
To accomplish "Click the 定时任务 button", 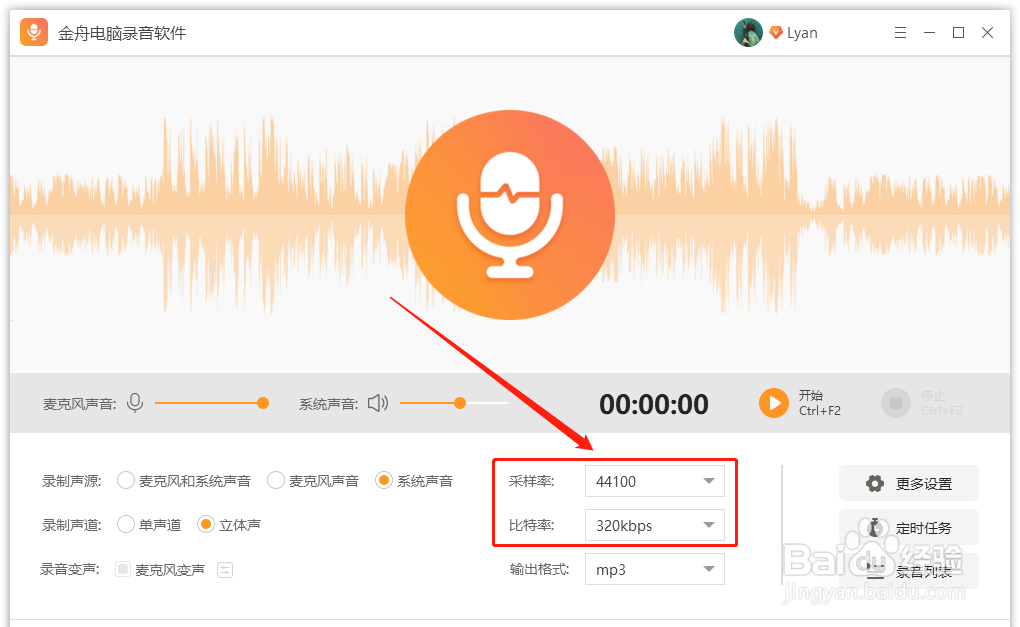I will [x=909, y=527].
